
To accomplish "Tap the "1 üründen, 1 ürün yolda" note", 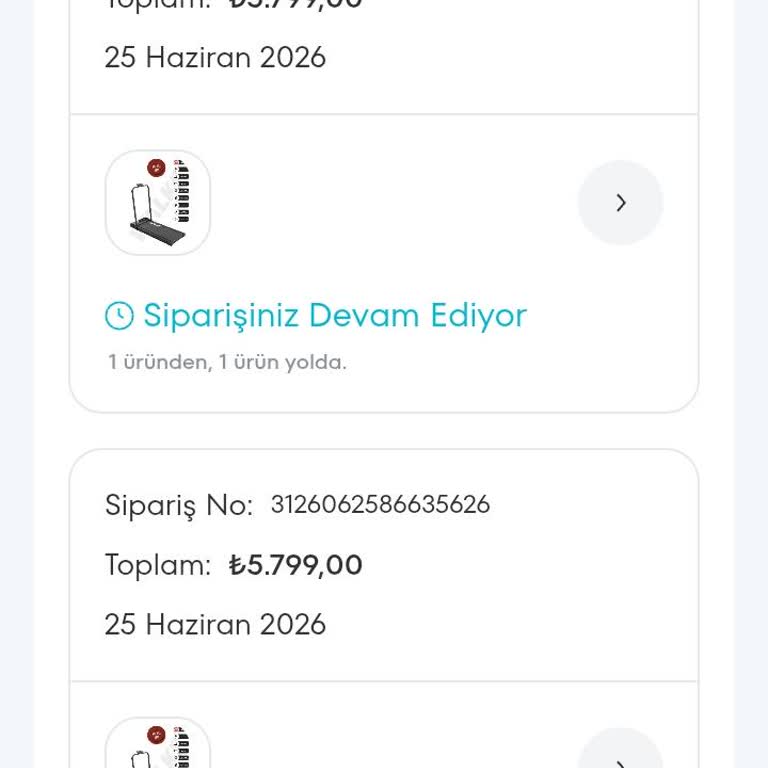I will [x=227, y=362].
